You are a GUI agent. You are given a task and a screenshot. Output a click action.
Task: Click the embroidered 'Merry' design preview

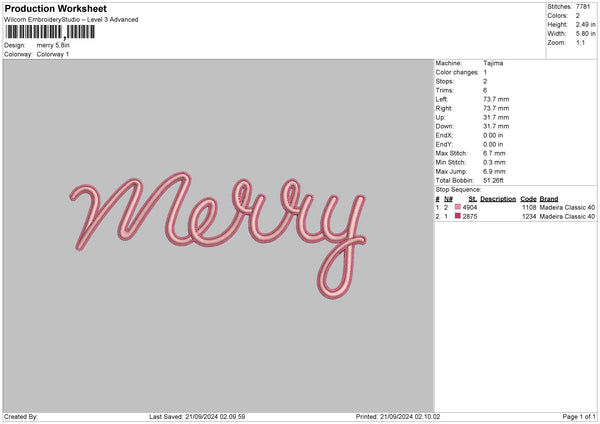pos(218,235)
